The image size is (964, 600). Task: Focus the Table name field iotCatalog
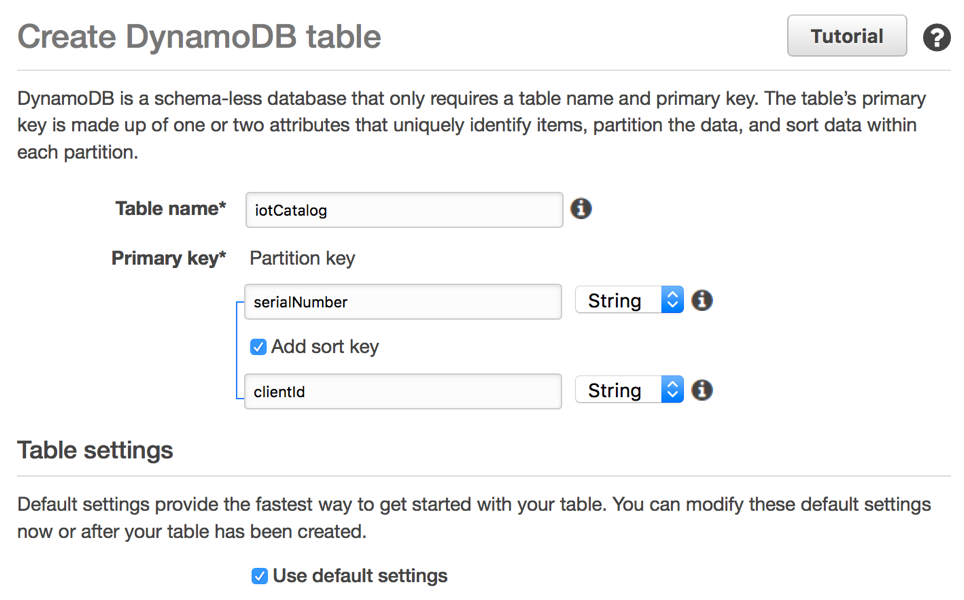click(404, 210)
